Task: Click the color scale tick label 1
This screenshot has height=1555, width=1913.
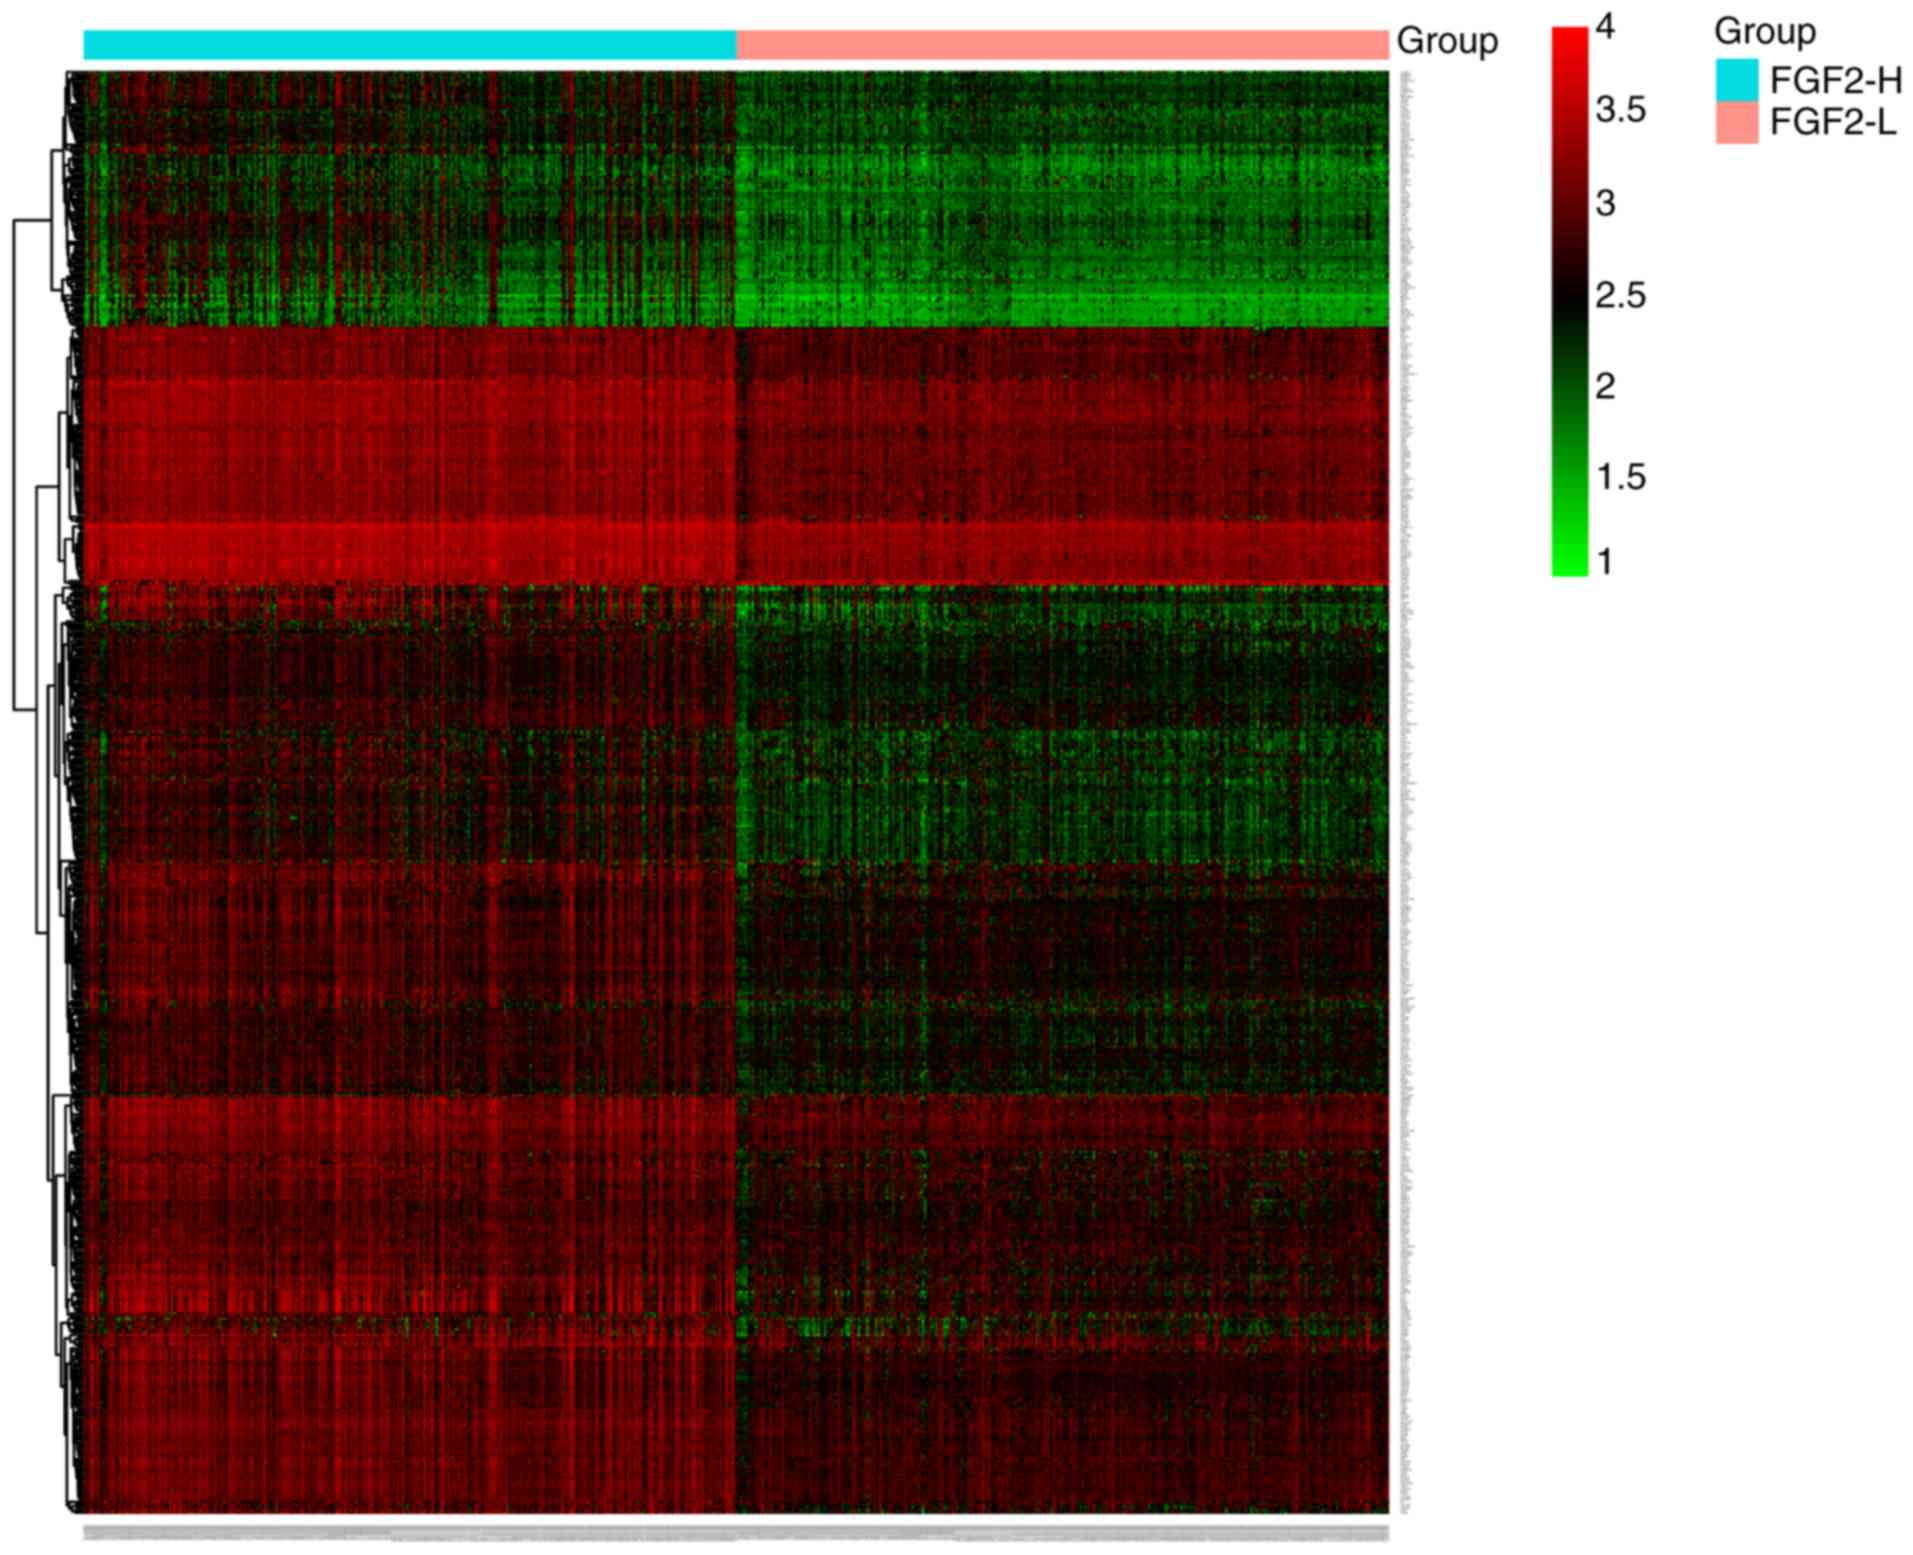Action: tap(1605, 562)
